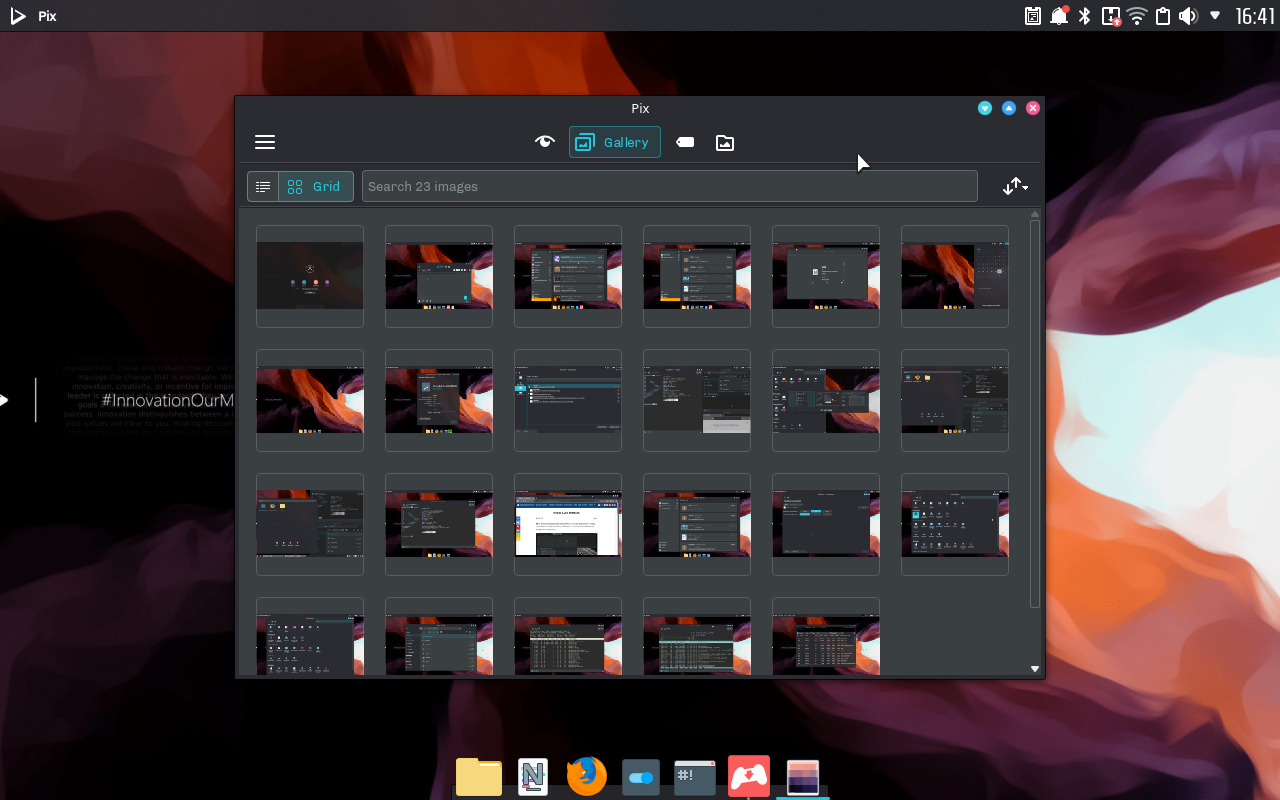
Task: Click the Bluetooth icon in the system tray
Action: point(1084,16)
